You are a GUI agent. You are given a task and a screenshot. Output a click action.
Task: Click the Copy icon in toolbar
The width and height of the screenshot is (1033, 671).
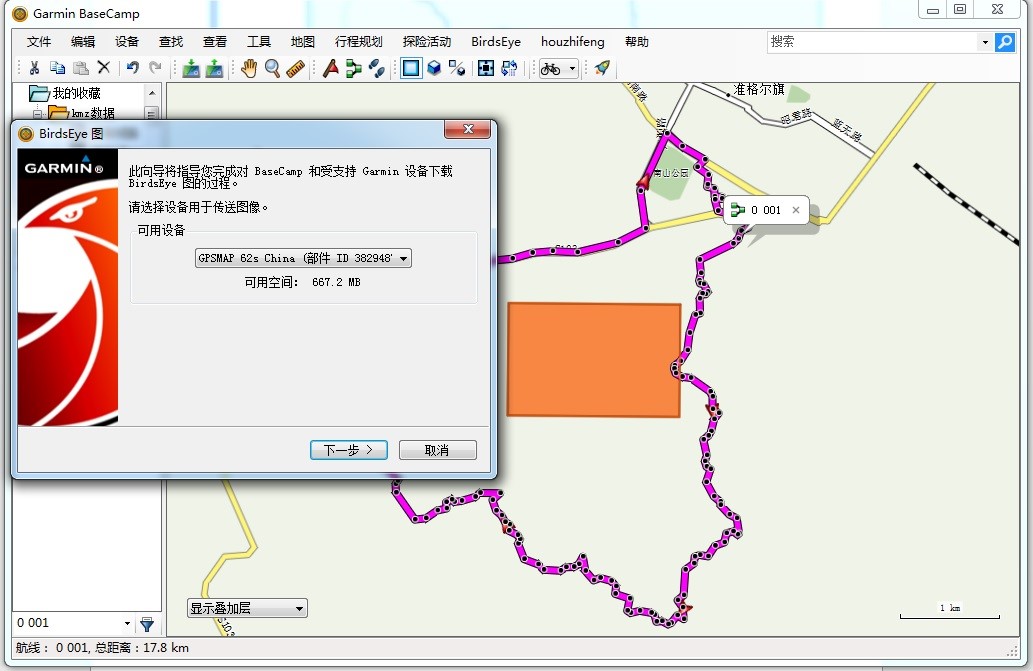click(x=57, y=68)
